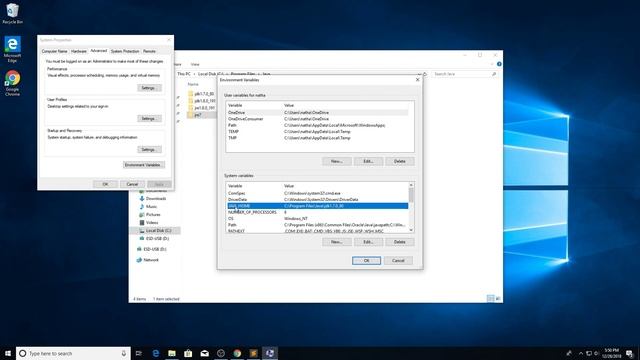Click OK in System Properties window
This screenshot has width=640, height=360.
[105, 184]
